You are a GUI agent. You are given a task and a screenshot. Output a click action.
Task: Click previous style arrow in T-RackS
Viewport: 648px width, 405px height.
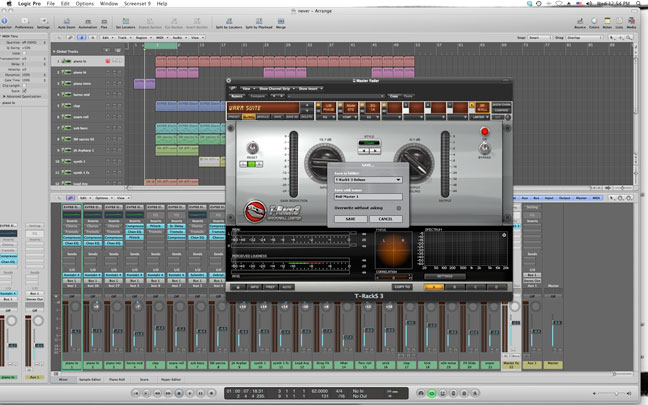(x=364, y=151)
